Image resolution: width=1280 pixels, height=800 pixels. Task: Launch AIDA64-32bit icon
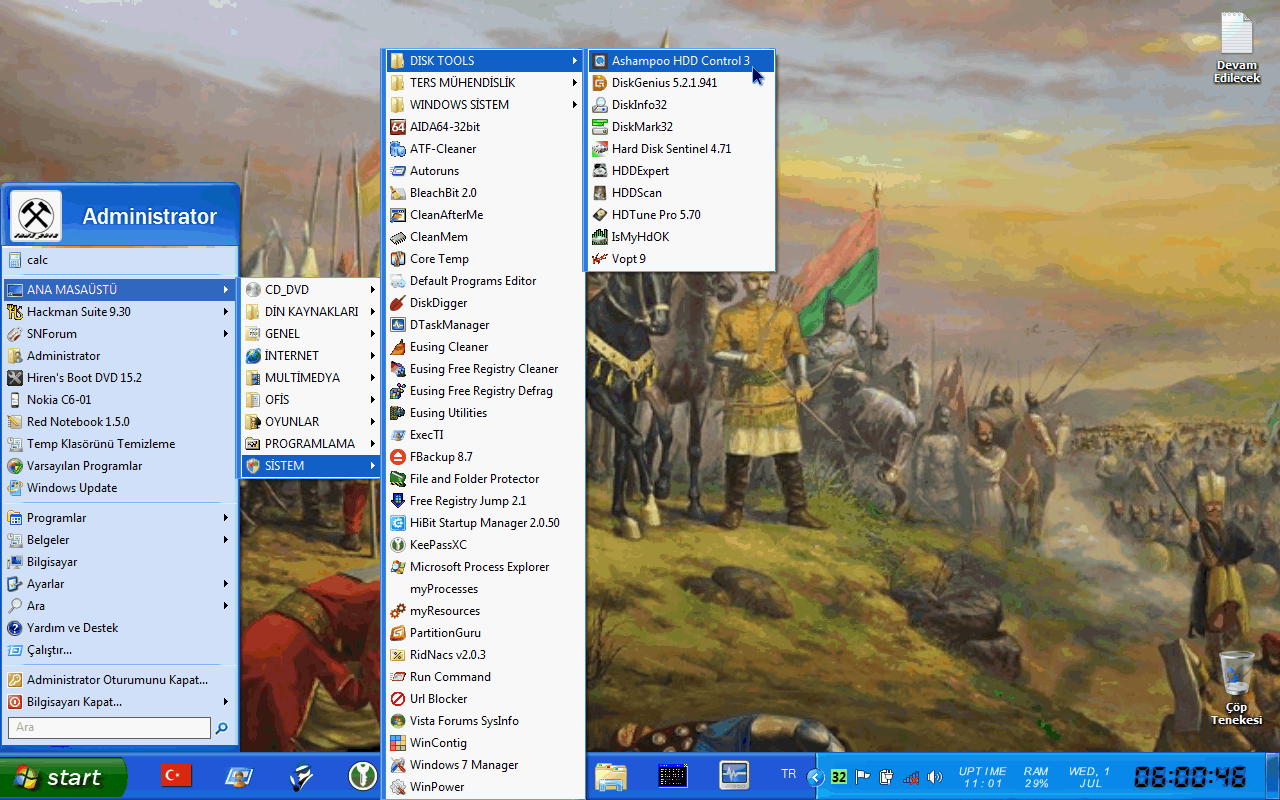(397, 127)
